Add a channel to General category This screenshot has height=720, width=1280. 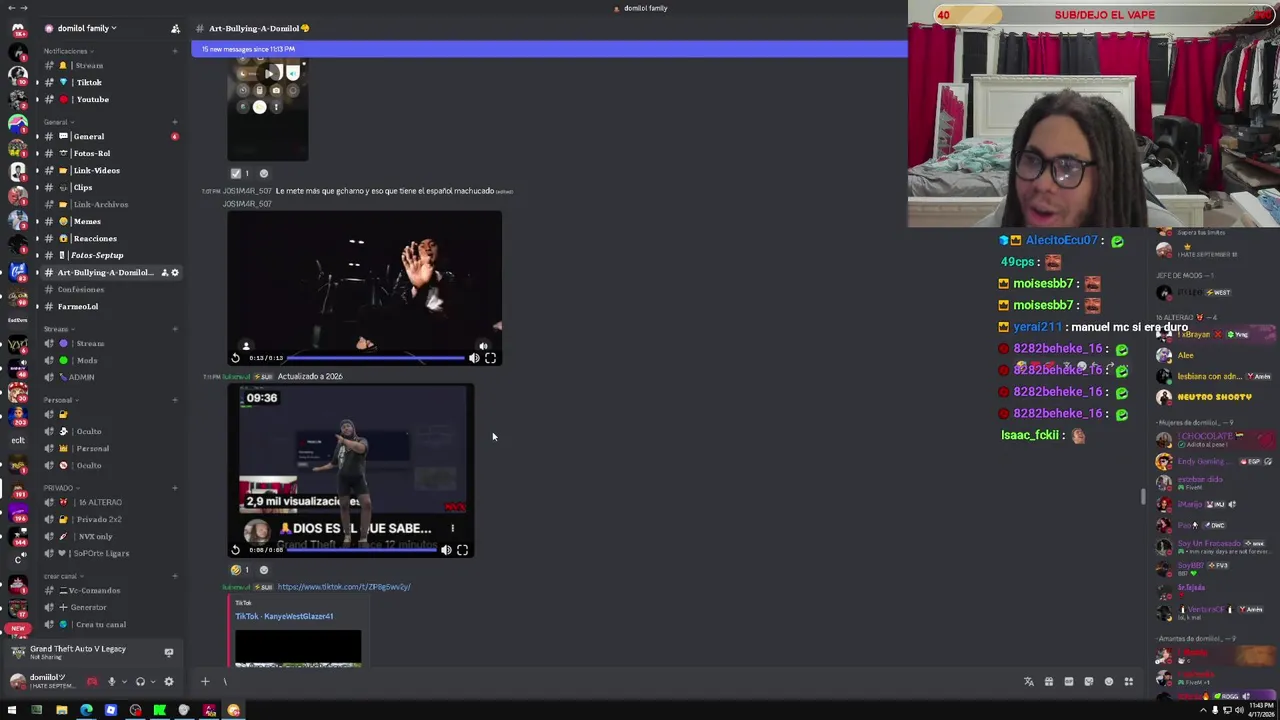click(175, 122)
